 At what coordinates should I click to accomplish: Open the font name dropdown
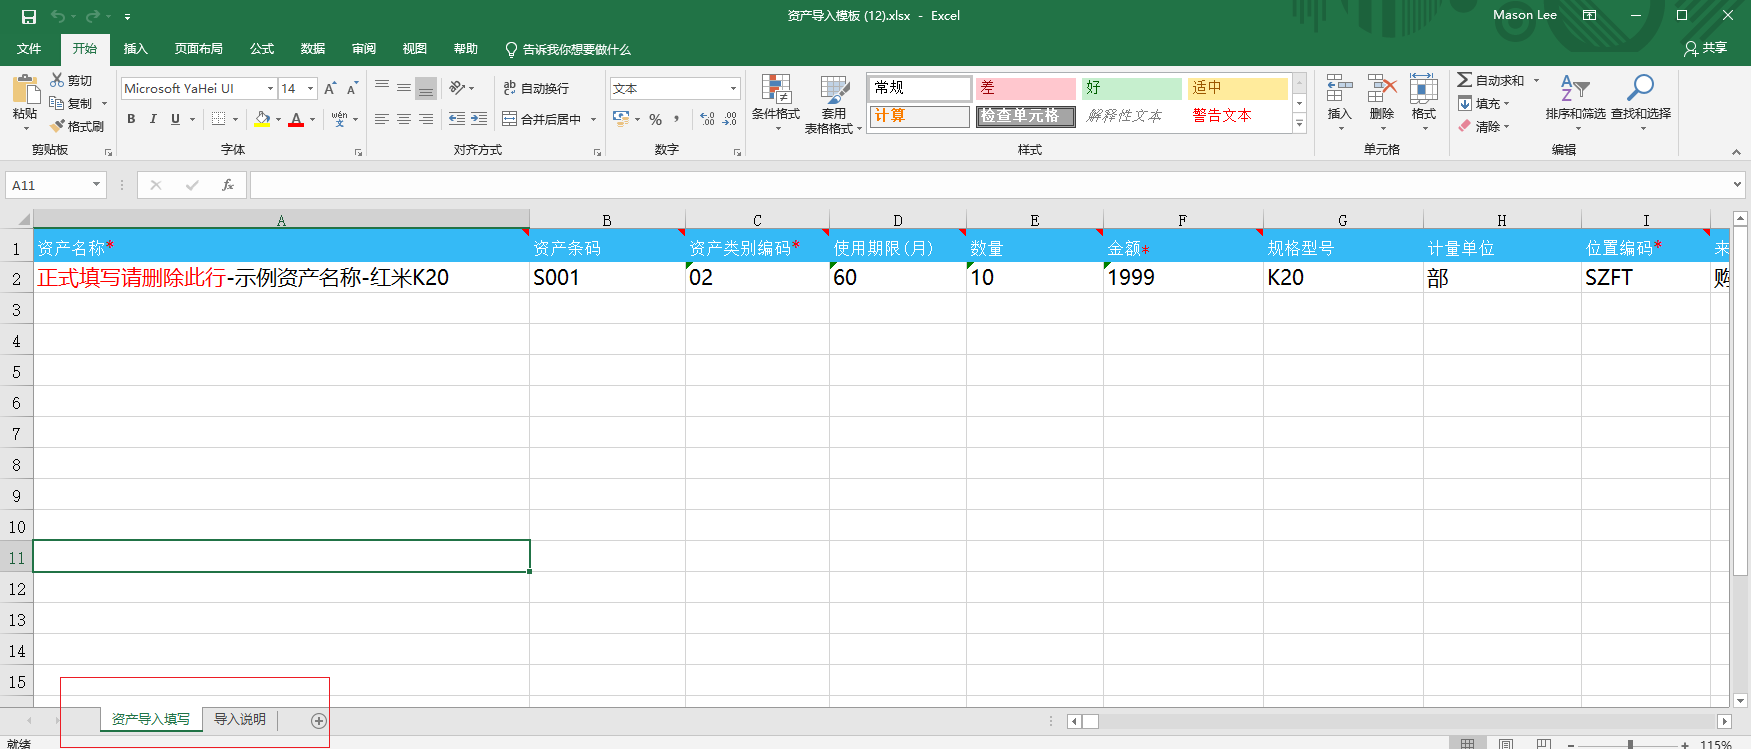coord(270,88)
